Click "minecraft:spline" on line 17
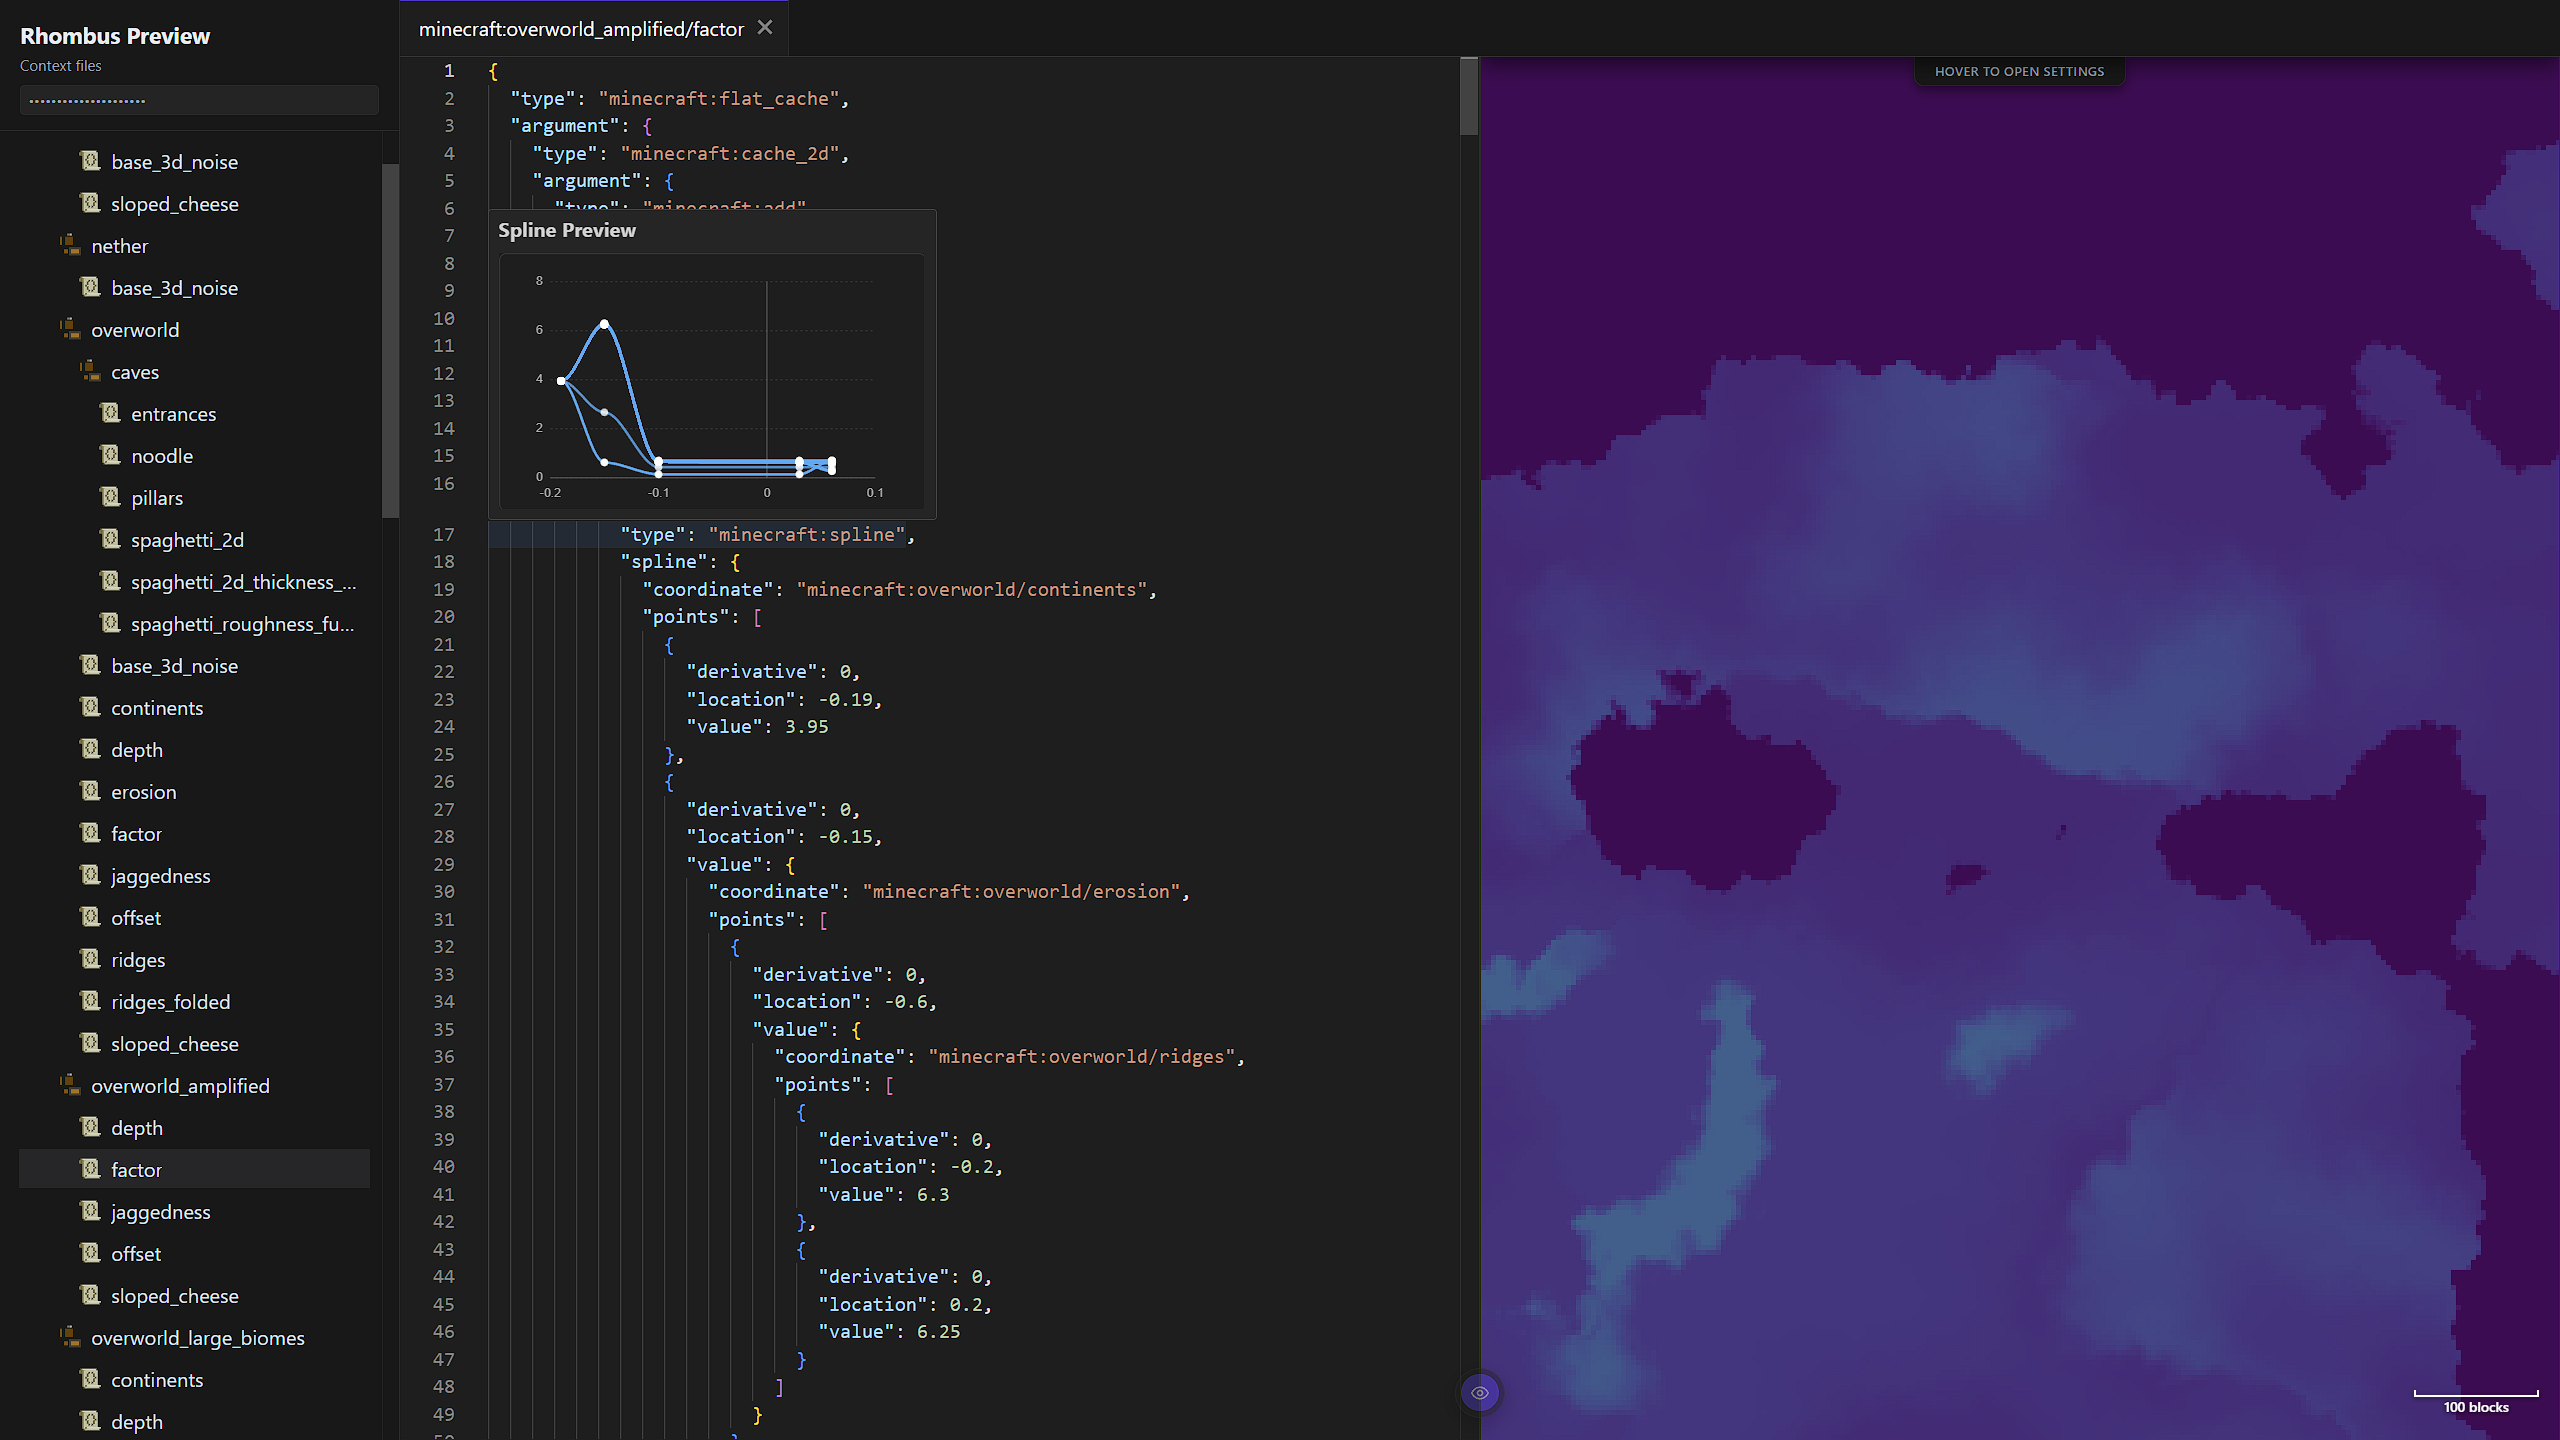This screenshot has width=2560, height=1440. 806,534
